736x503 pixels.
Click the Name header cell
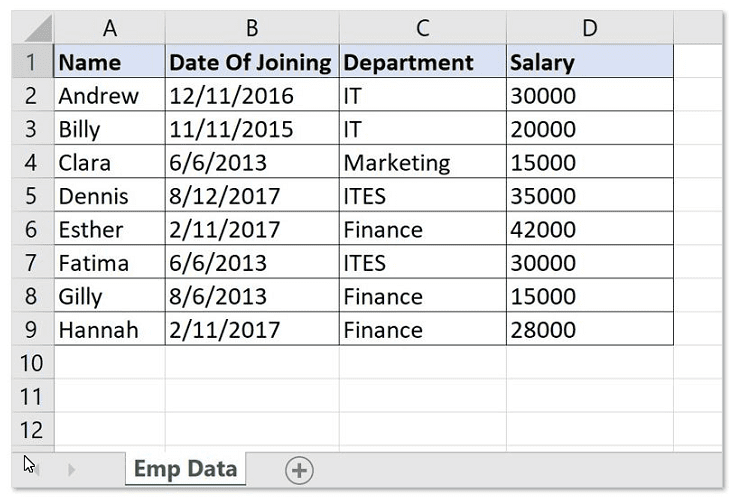coord(109,62)
